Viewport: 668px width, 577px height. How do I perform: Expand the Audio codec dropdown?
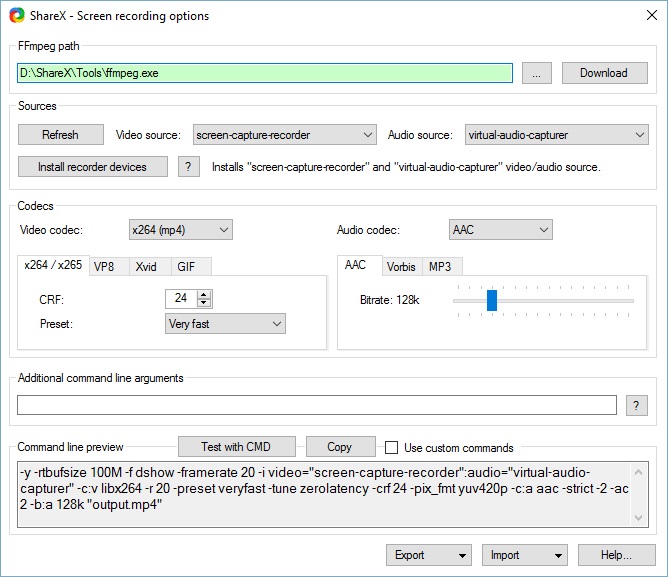501,230
